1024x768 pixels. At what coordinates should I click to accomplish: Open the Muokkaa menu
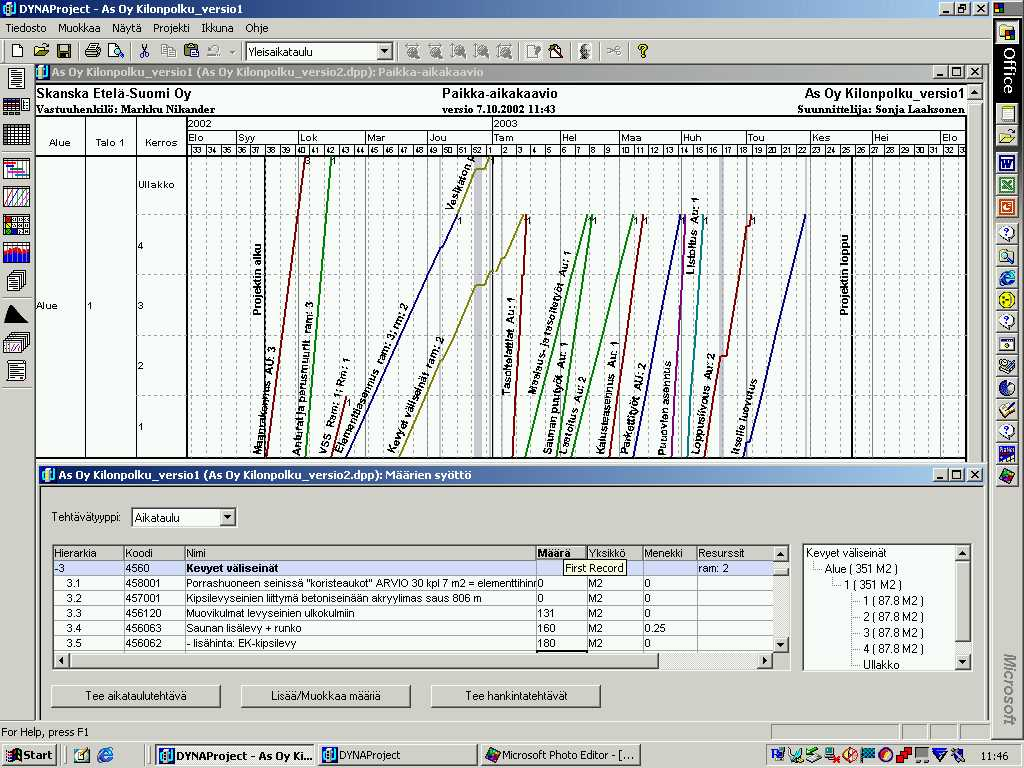(79, 28)
